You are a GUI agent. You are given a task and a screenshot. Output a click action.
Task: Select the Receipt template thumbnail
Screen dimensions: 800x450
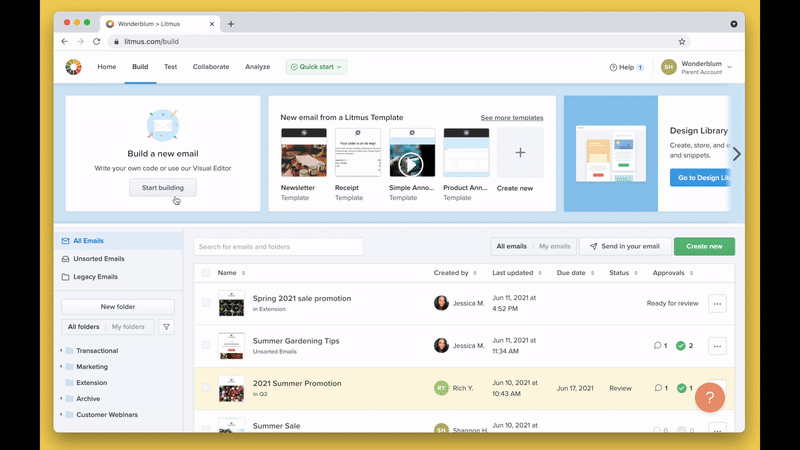[x=358, y=153]
